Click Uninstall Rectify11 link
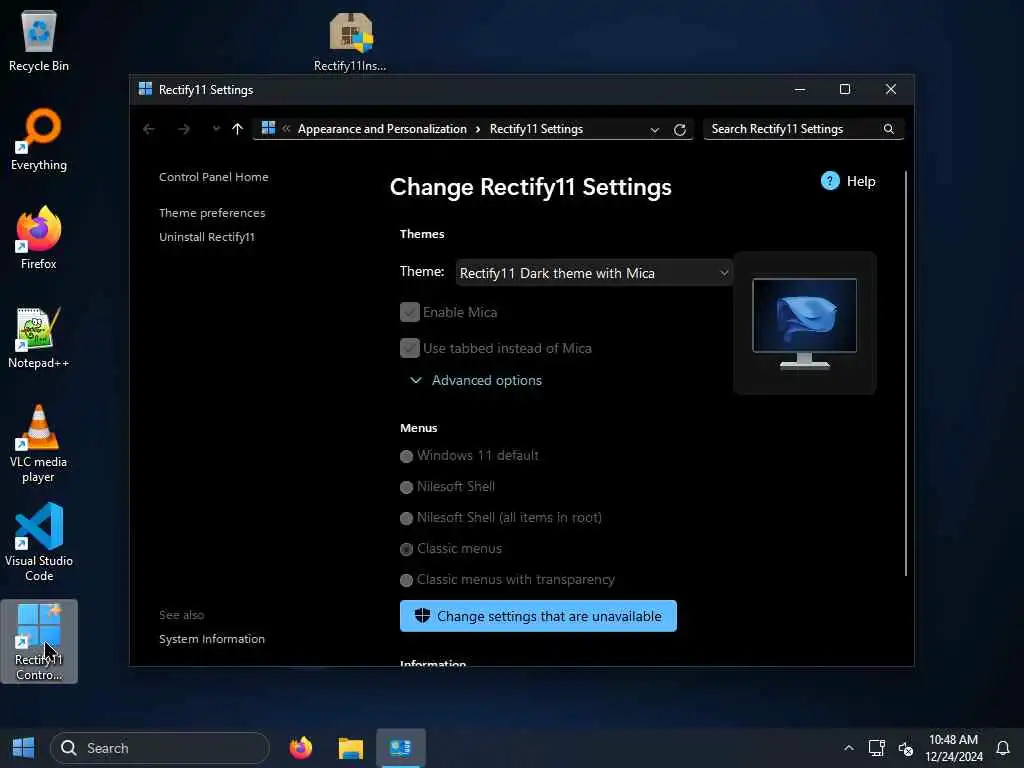This screenshot has height=768, width=1024. [207, 237]
